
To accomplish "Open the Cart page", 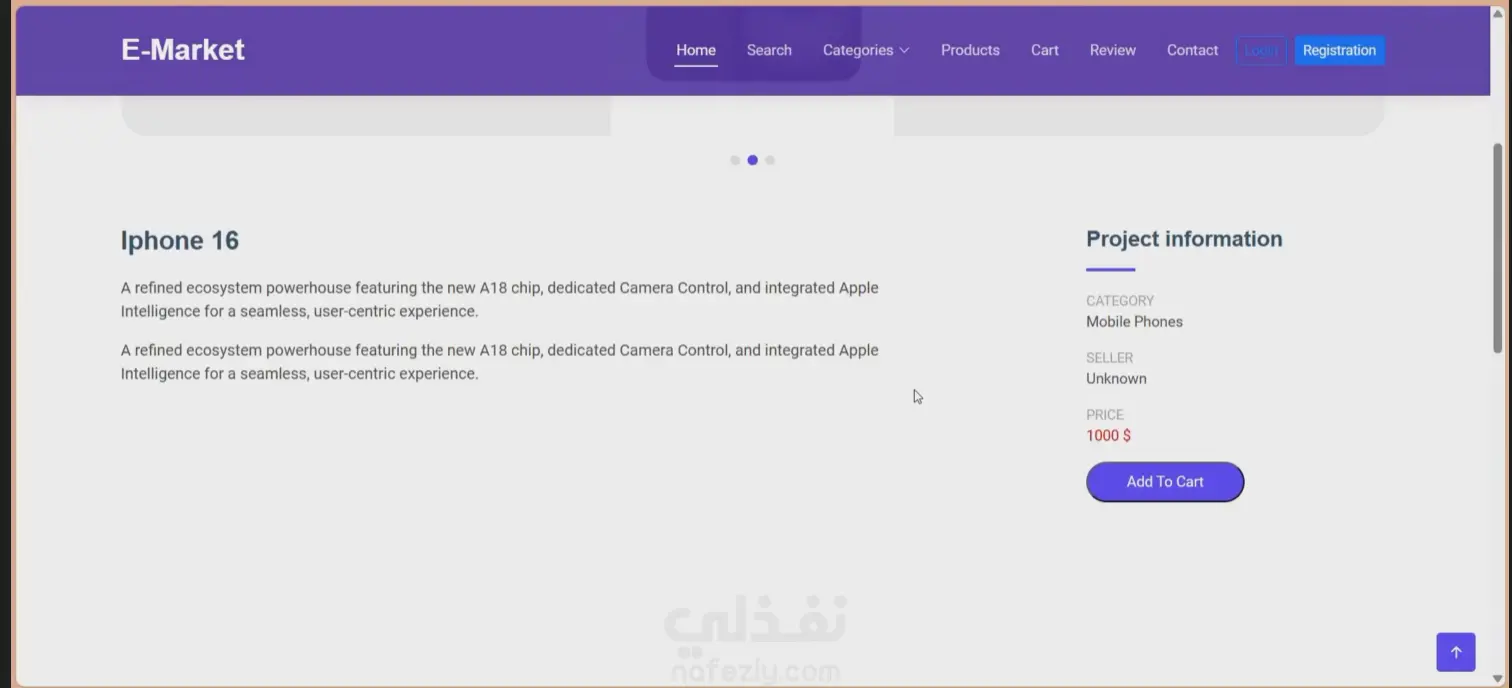I will pyautogui.click(x=1045, y=50).
